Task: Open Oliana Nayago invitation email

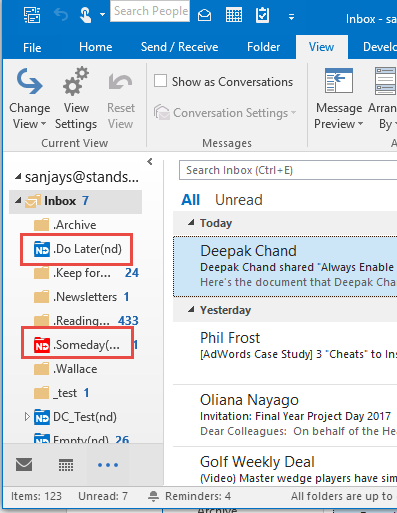Action: pos(285,415)
